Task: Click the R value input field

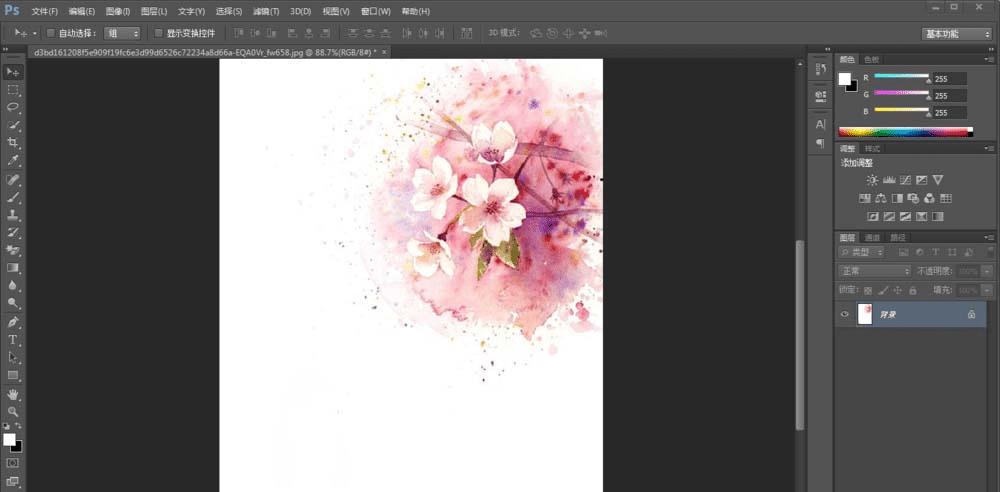Action: pyautogui.click(x=950, y=78)
